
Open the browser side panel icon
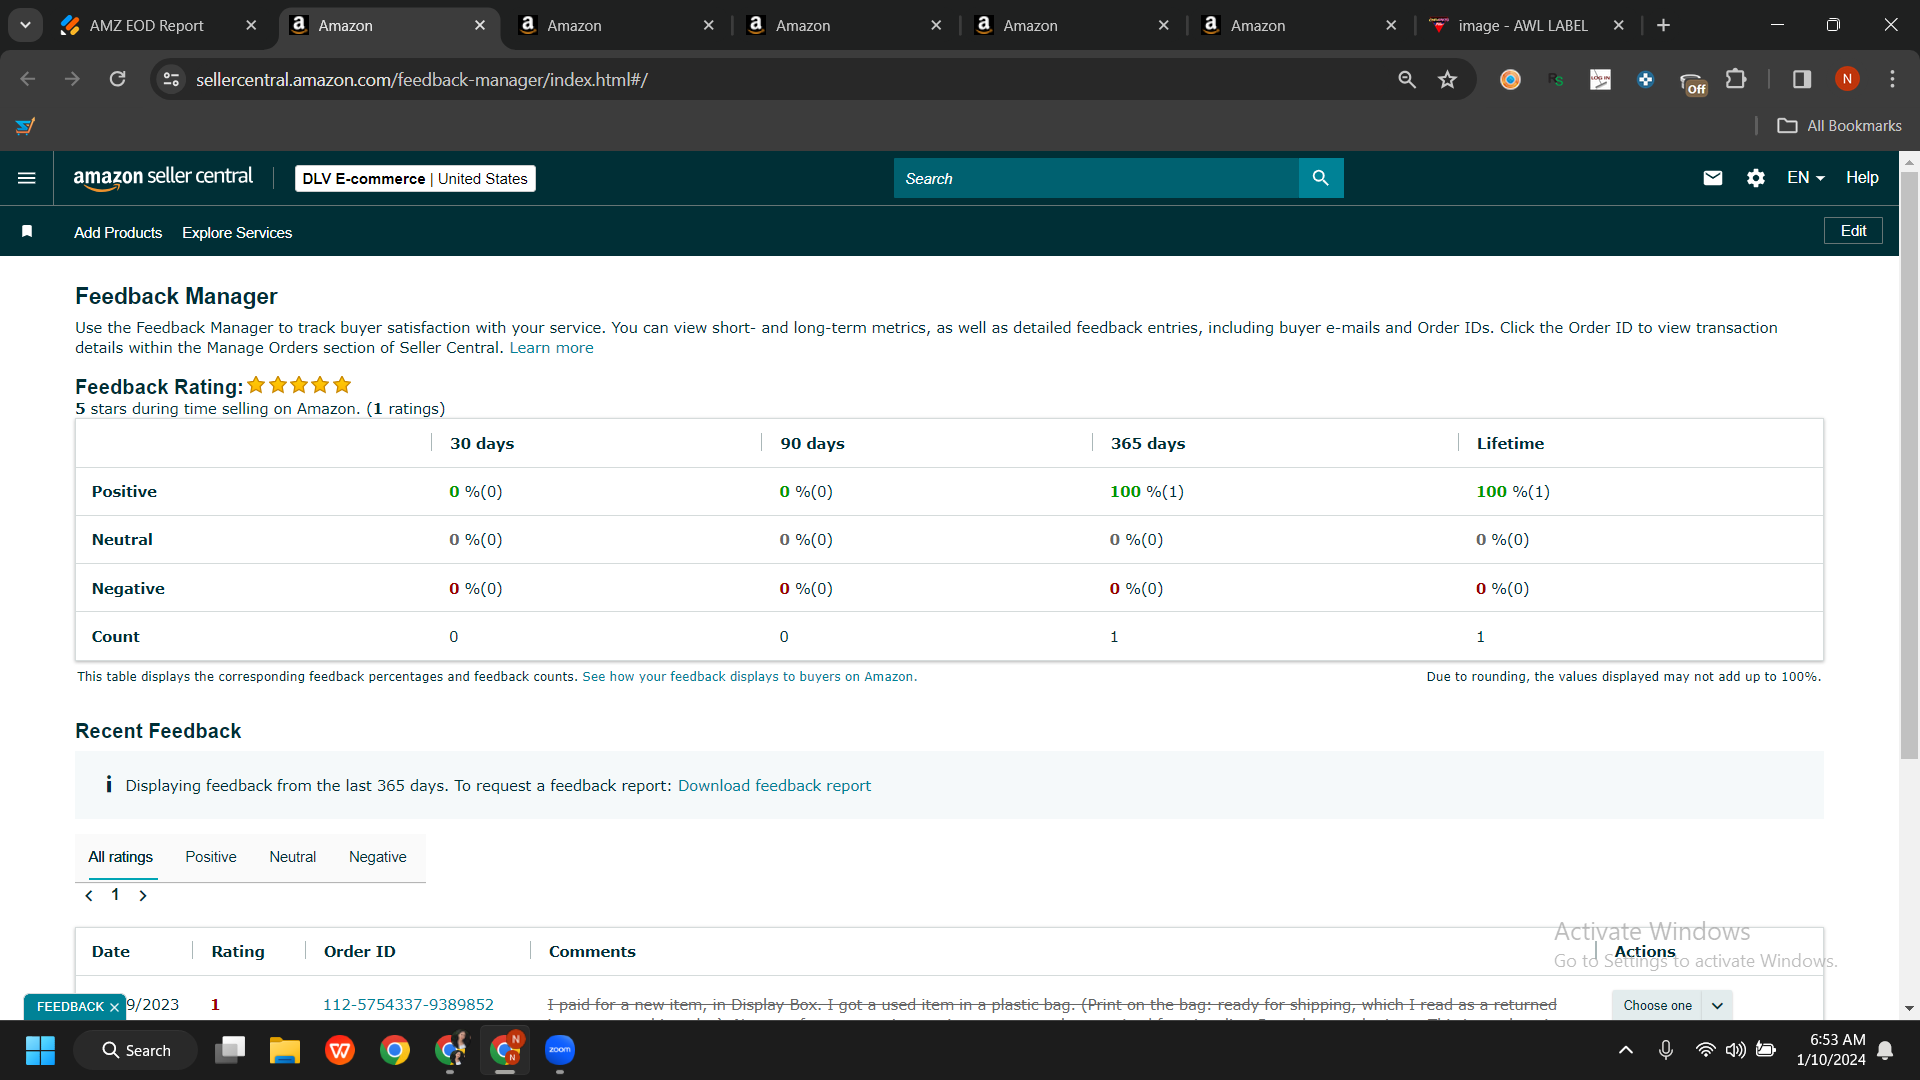[1801, 79]
